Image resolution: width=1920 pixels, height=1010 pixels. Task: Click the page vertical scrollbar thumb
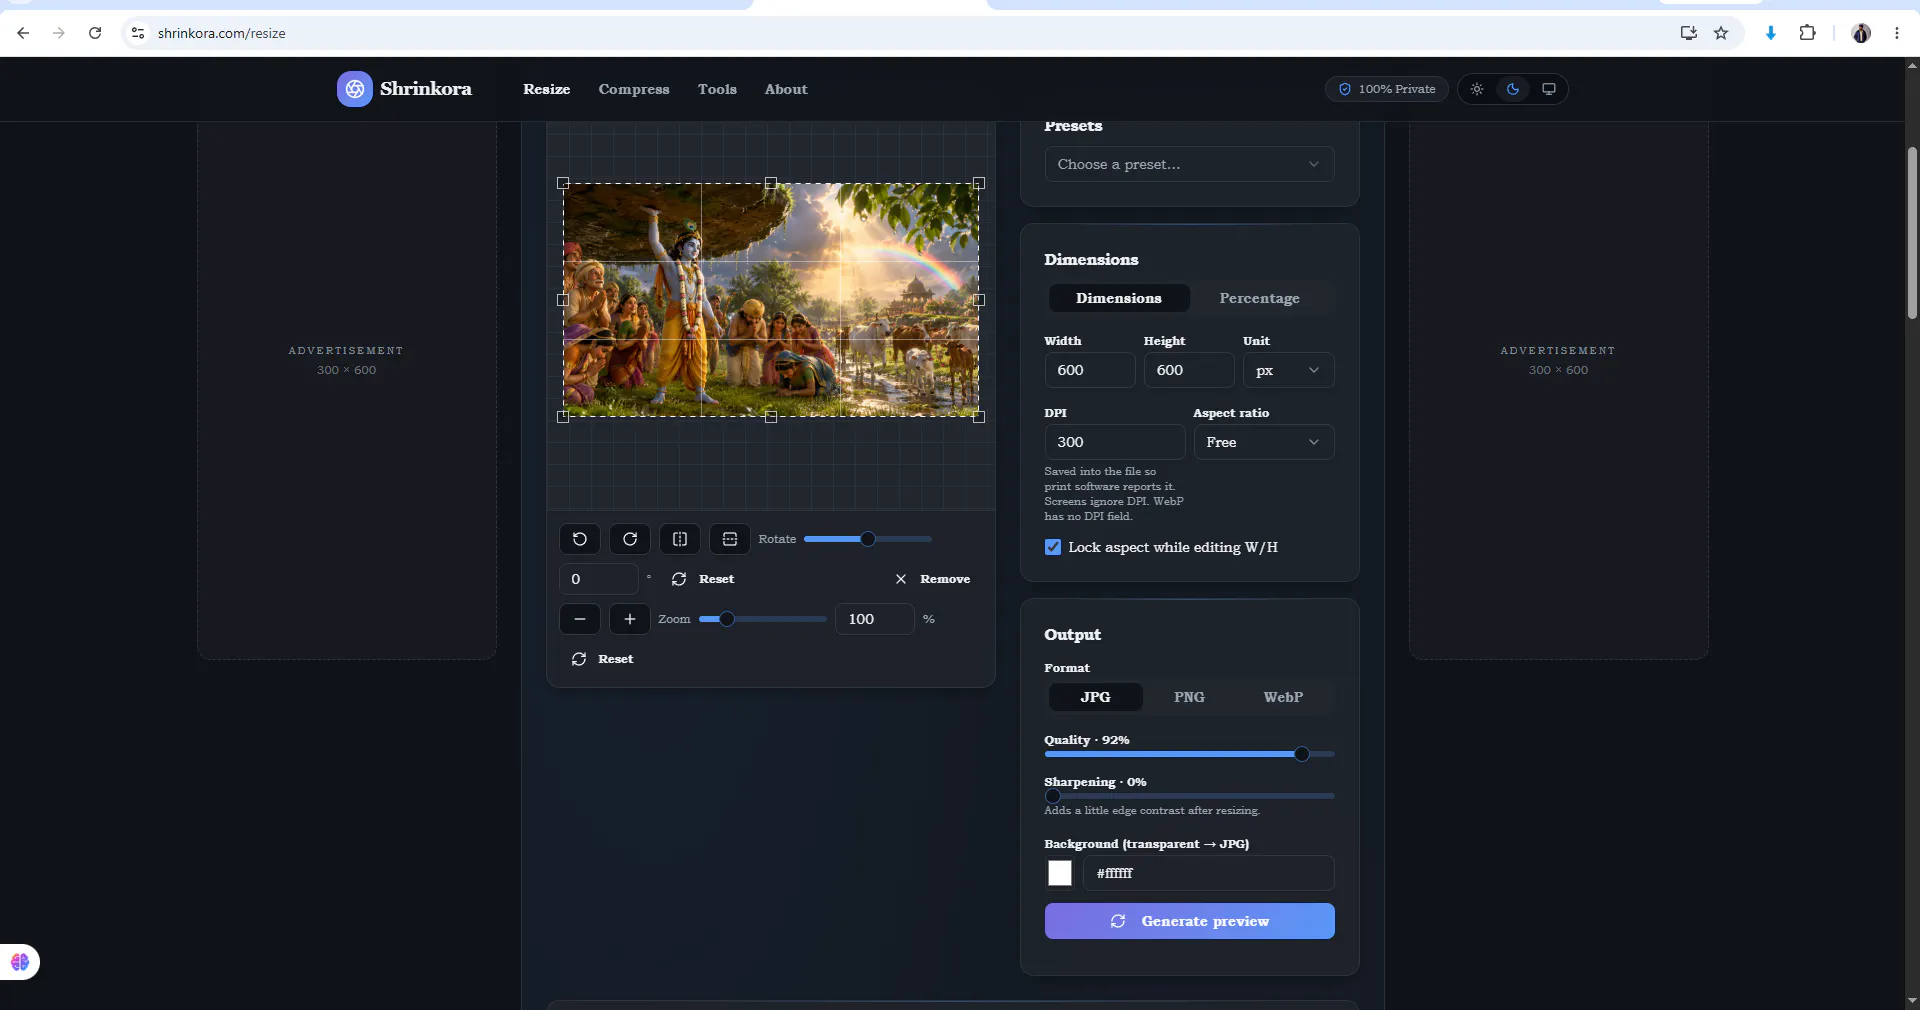click(x=1912, y=232)
